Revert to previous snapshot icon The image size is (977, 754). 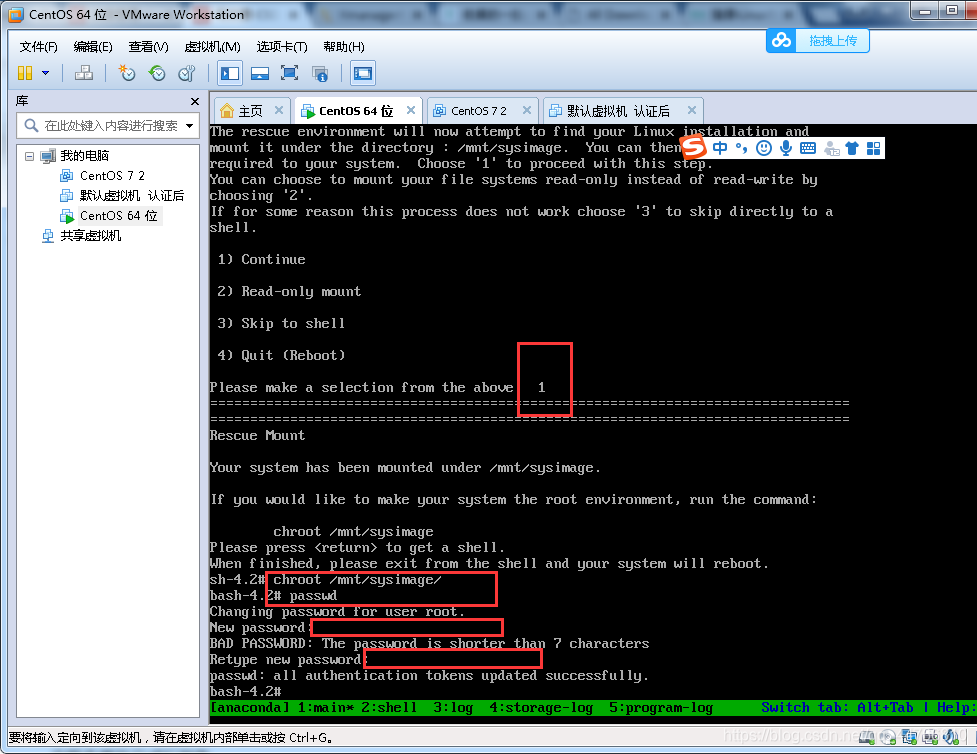point(157,73)
